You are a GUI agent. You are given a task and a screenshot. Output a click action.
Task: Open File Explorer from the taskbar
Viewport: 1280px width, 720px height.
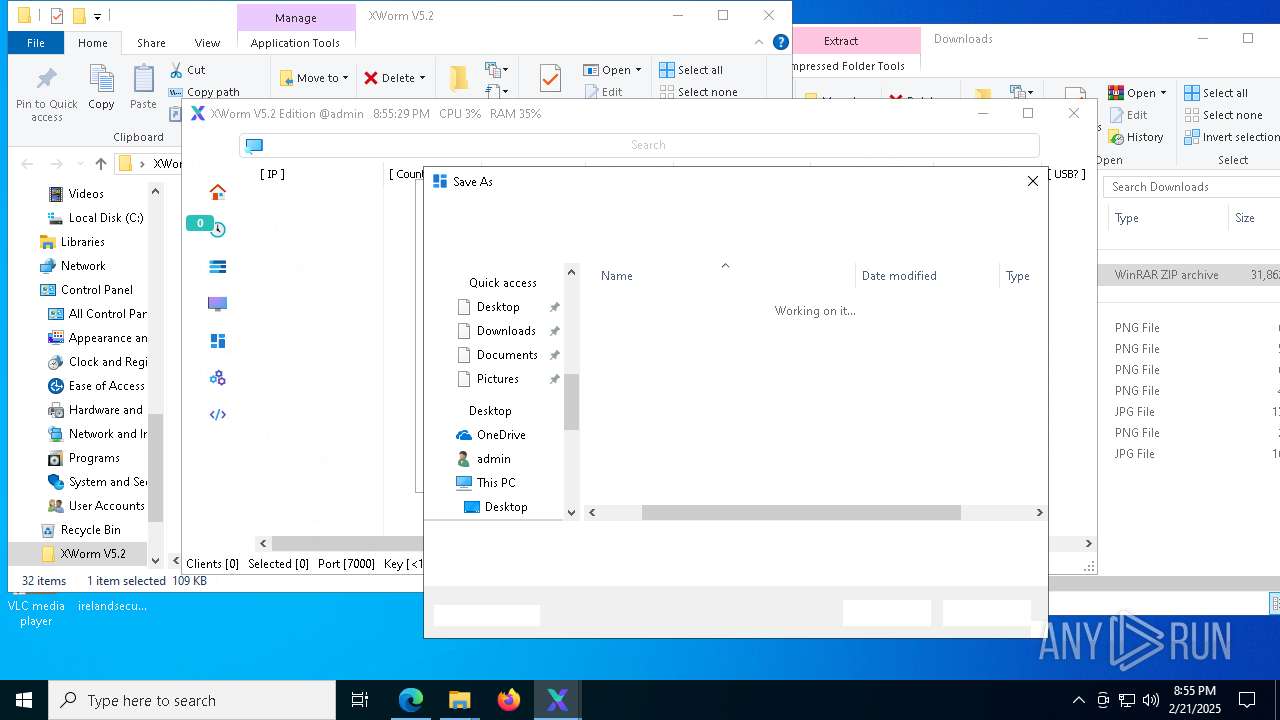point(459,700)
